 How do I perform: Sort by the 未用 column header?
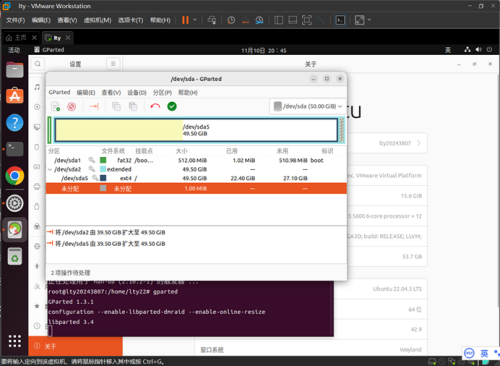(282, 151)
